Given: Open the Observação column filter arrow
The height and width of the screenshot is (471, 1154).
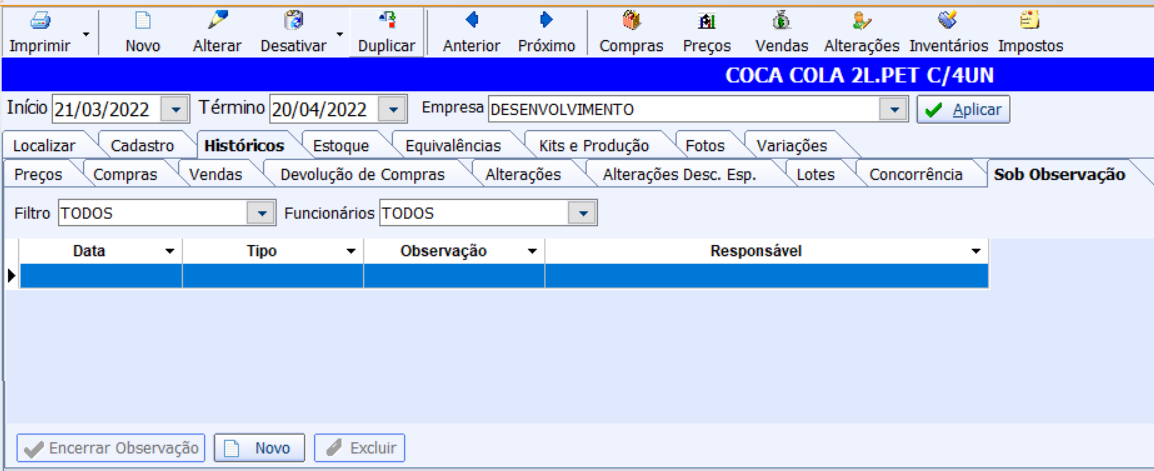Looking at the screenshot, I should click(532, 252).
